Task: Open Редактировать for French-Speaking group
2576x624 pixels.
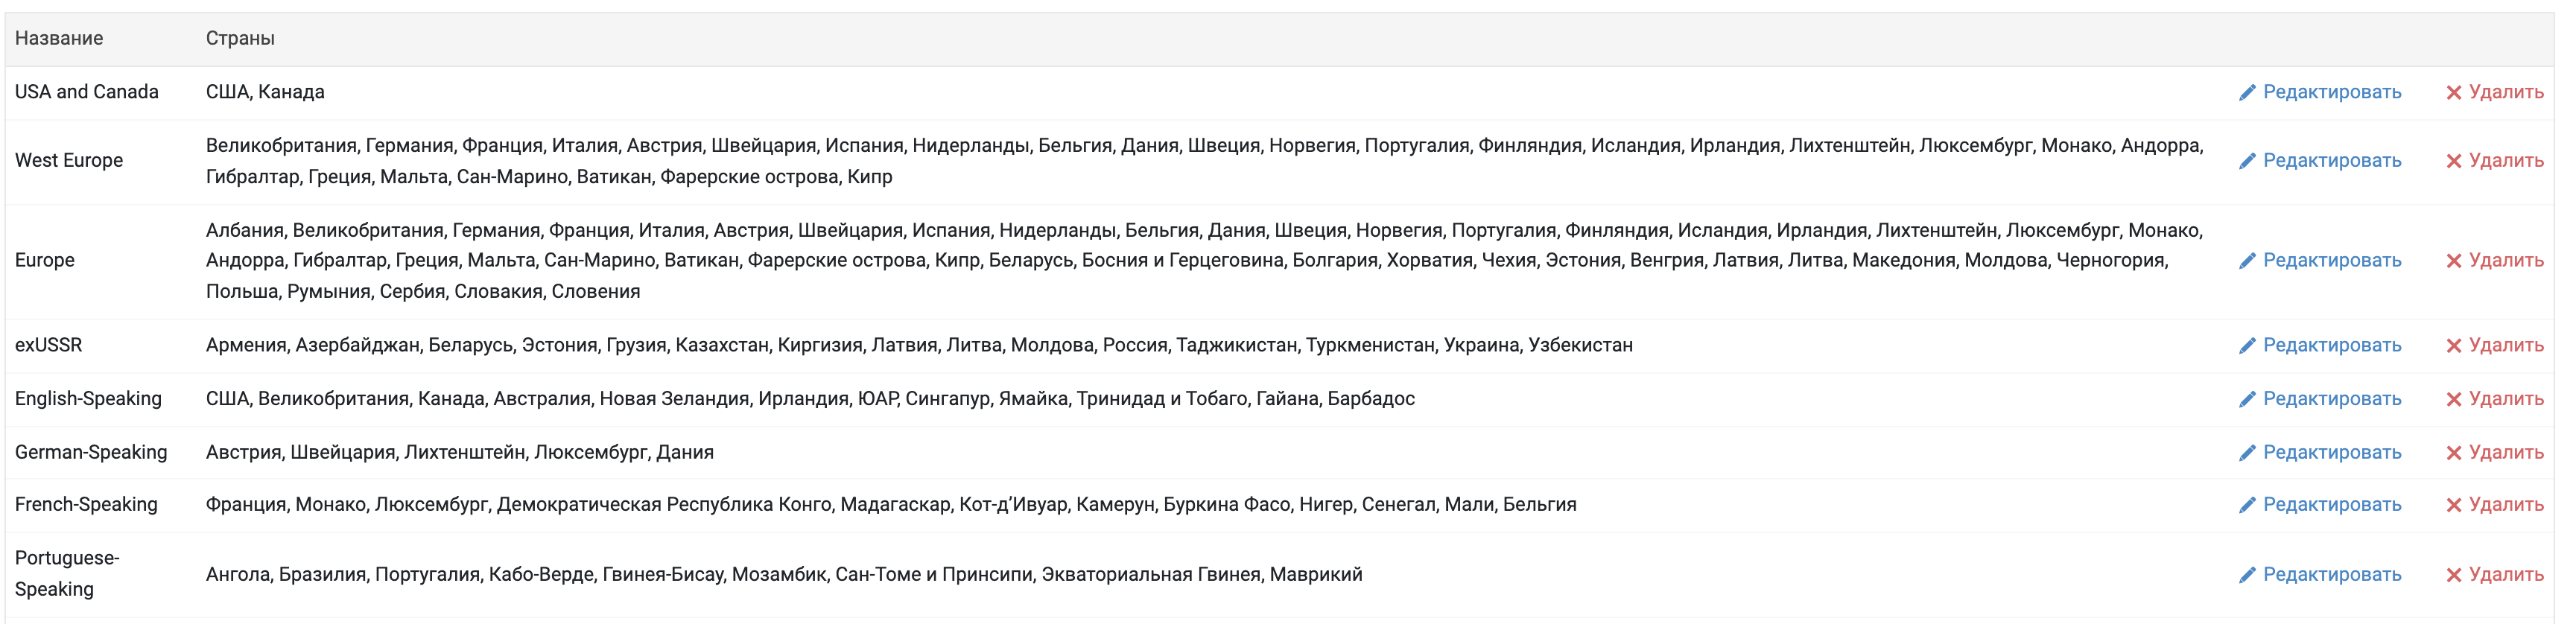Action: tap(2332, 504)
